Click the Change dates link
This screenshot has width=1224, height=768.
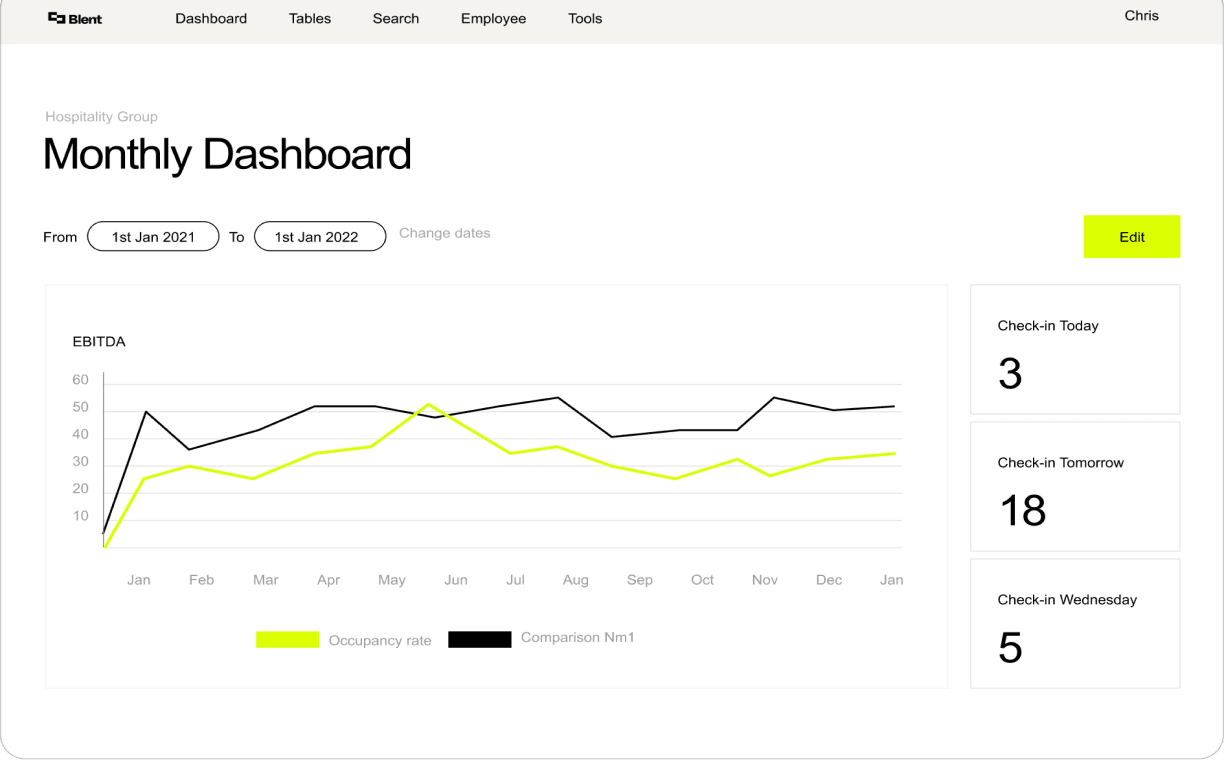tap(445, 233)
